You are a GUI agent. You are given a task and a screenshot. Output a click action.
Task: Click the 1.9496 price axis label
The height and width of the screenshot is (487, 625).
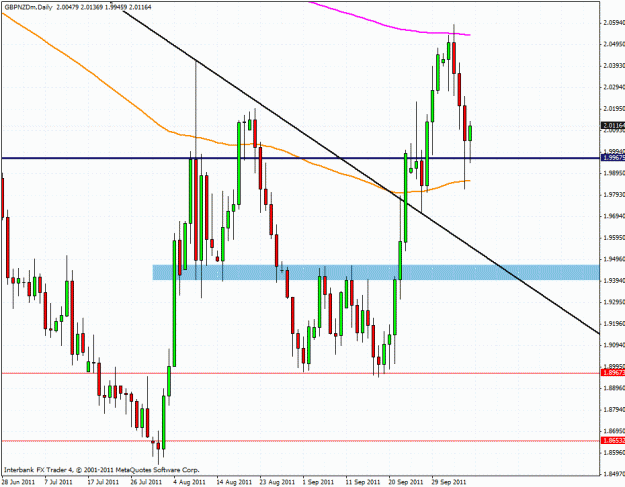[613, 259]
